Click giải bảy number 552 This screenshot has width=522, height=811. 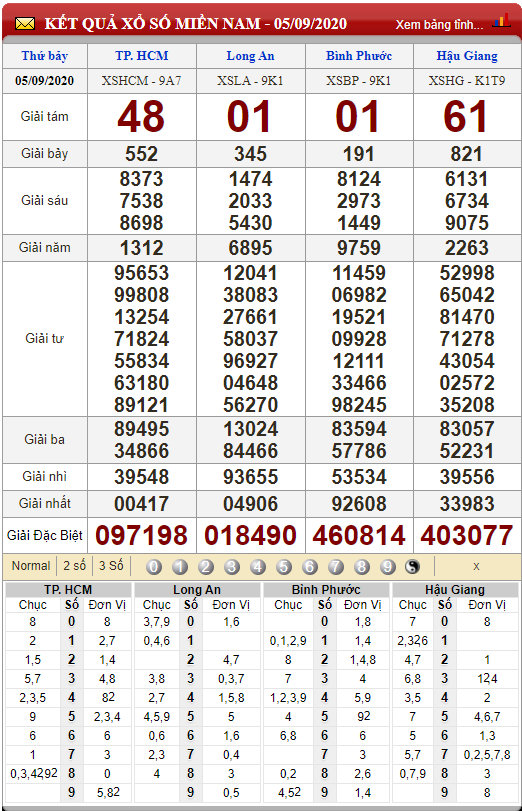pos(141,154)
